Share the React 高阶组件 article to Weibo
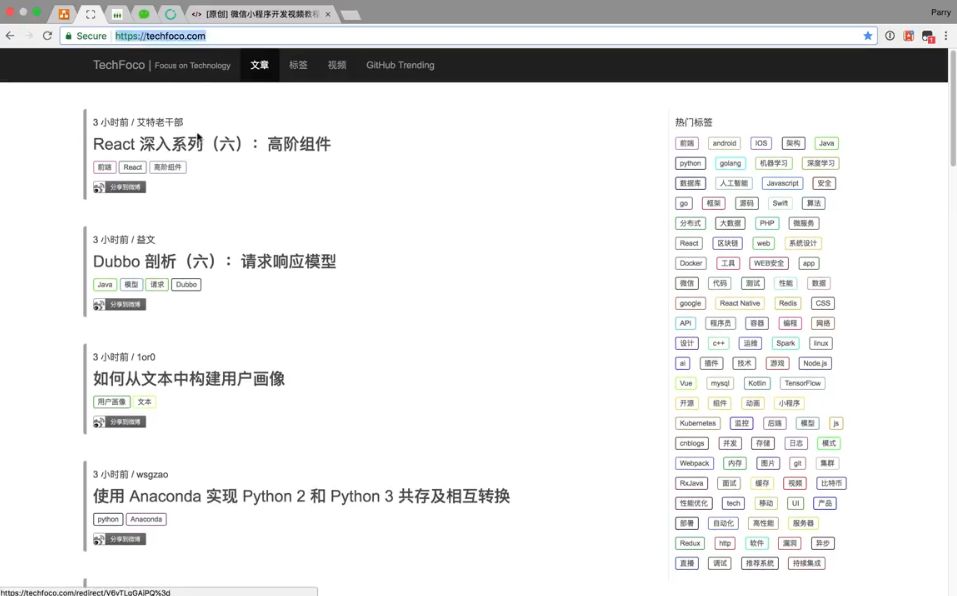The image size is (957, 596). 120,187
